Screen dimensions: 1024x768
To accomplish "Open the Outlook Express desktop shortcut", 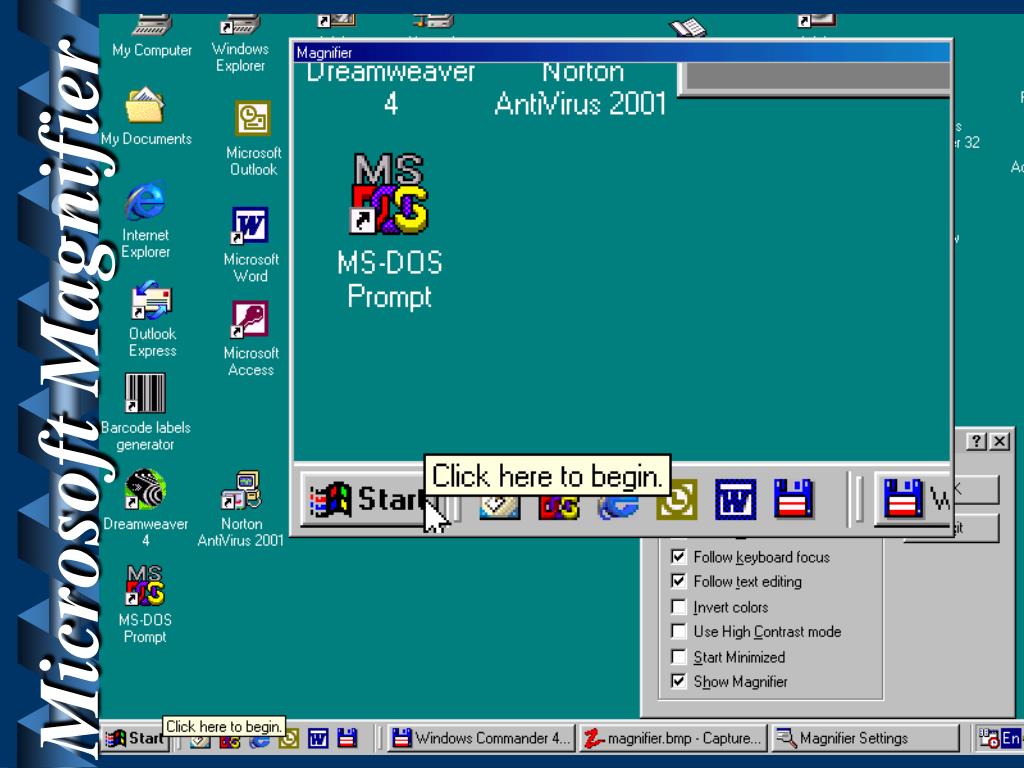I will [152, 320].
